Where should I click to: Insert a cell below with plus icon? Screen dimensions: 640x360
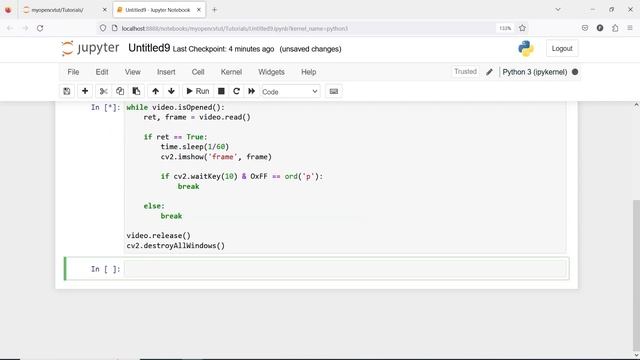pos(85,91)
